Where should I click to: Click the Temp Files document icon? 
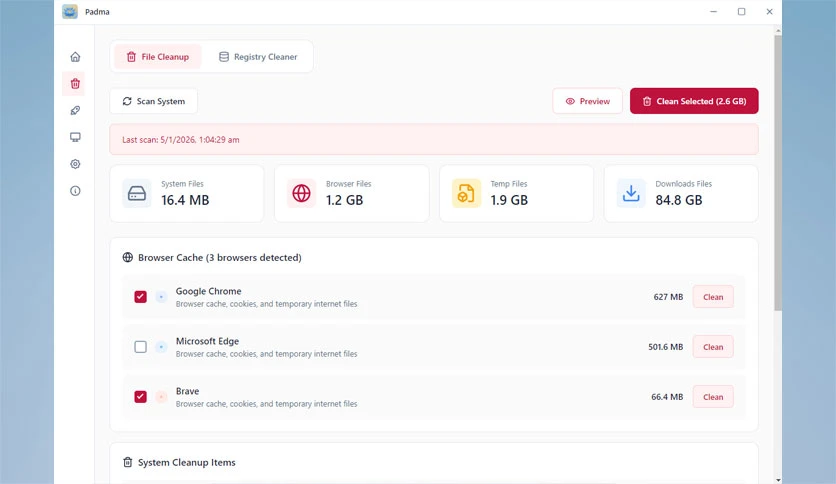466,193
